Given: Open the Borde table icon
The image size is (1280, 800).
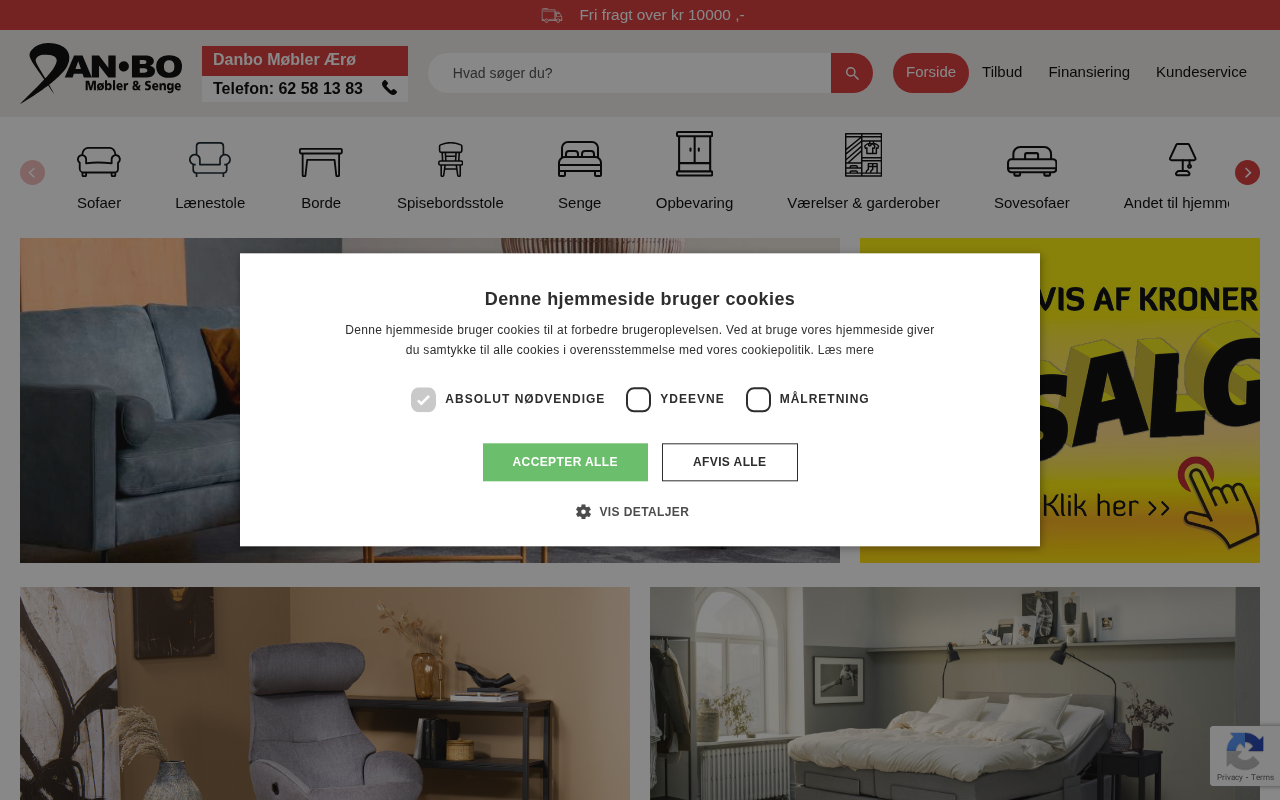Looking at the screenshot, I should pyautogui.click(x=321, y=162).
